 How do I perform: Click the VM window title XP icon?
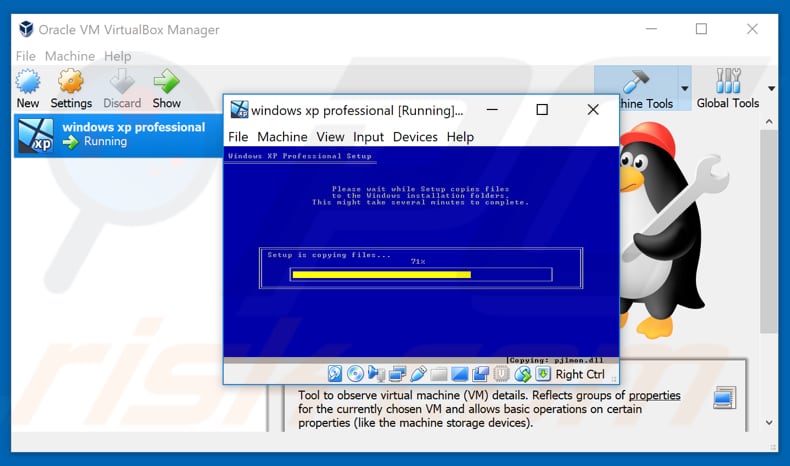[x=239, y=109]
